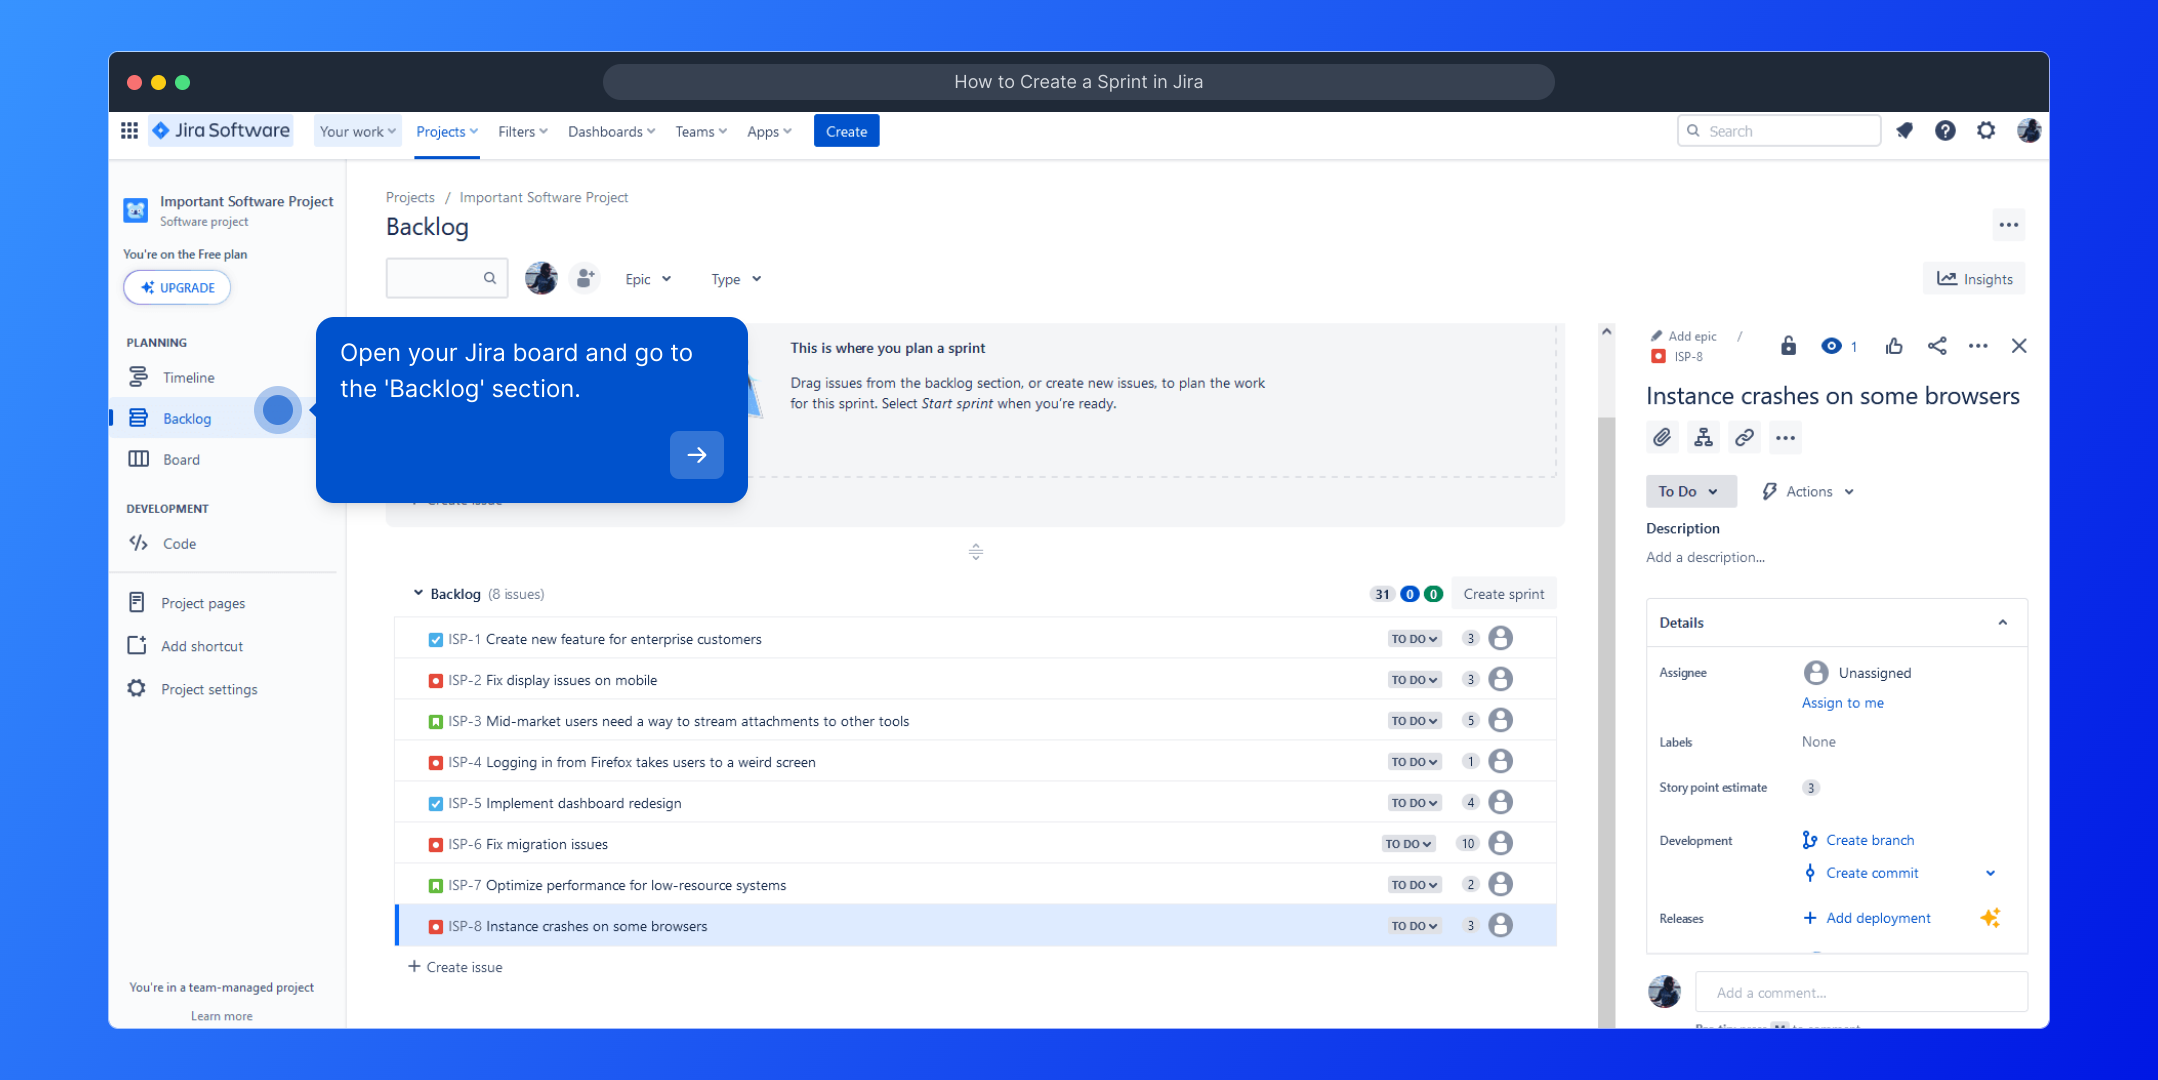Filter by user avatar in backlog toolbar

coord(541,278)
